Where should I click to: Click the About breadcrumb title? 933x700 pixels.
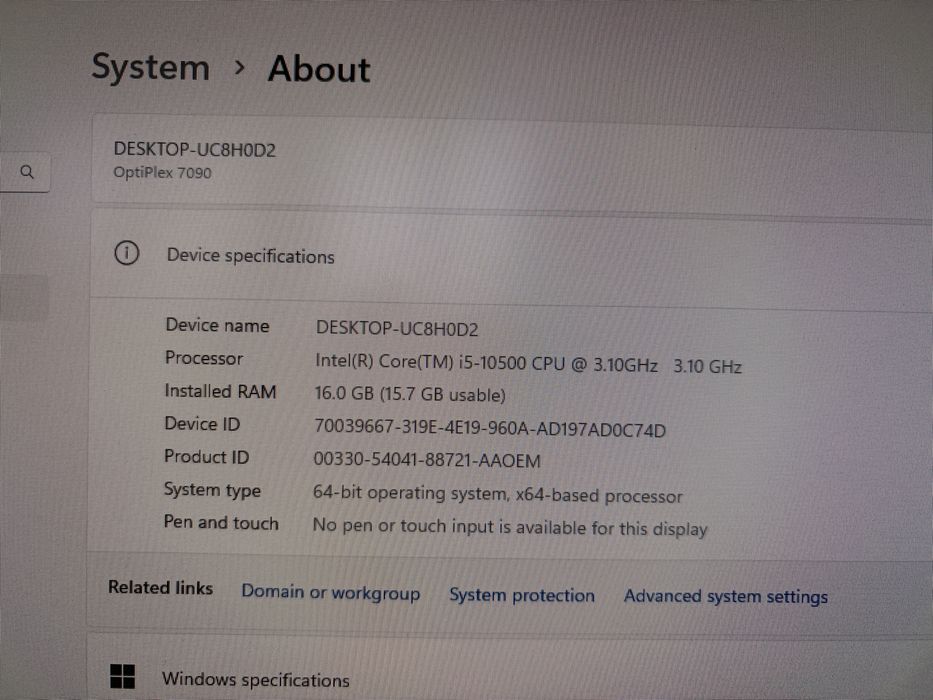pos(319,69)
